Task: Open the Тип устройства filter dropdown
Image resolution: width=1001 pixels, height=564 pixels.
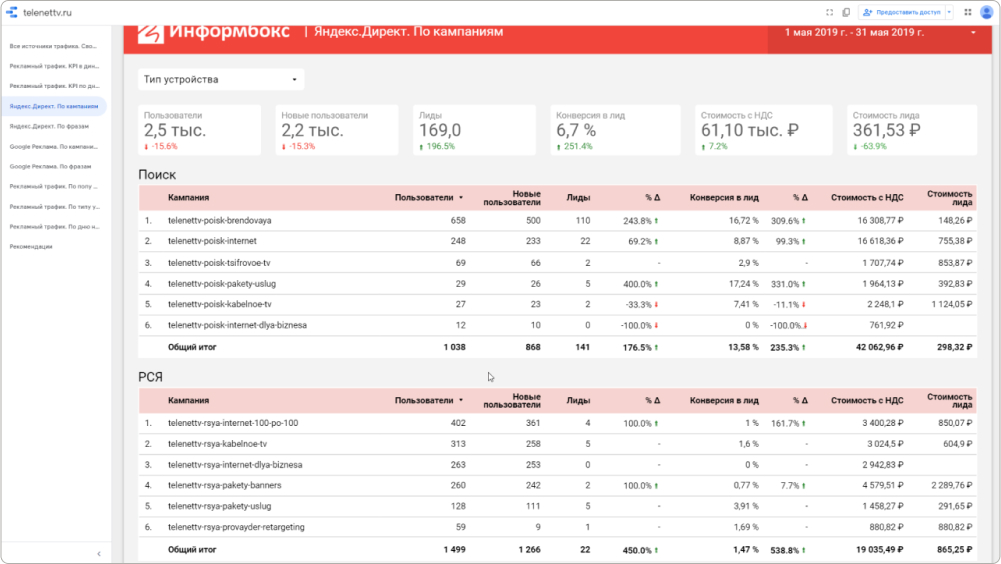Action: tap(221, 79)
